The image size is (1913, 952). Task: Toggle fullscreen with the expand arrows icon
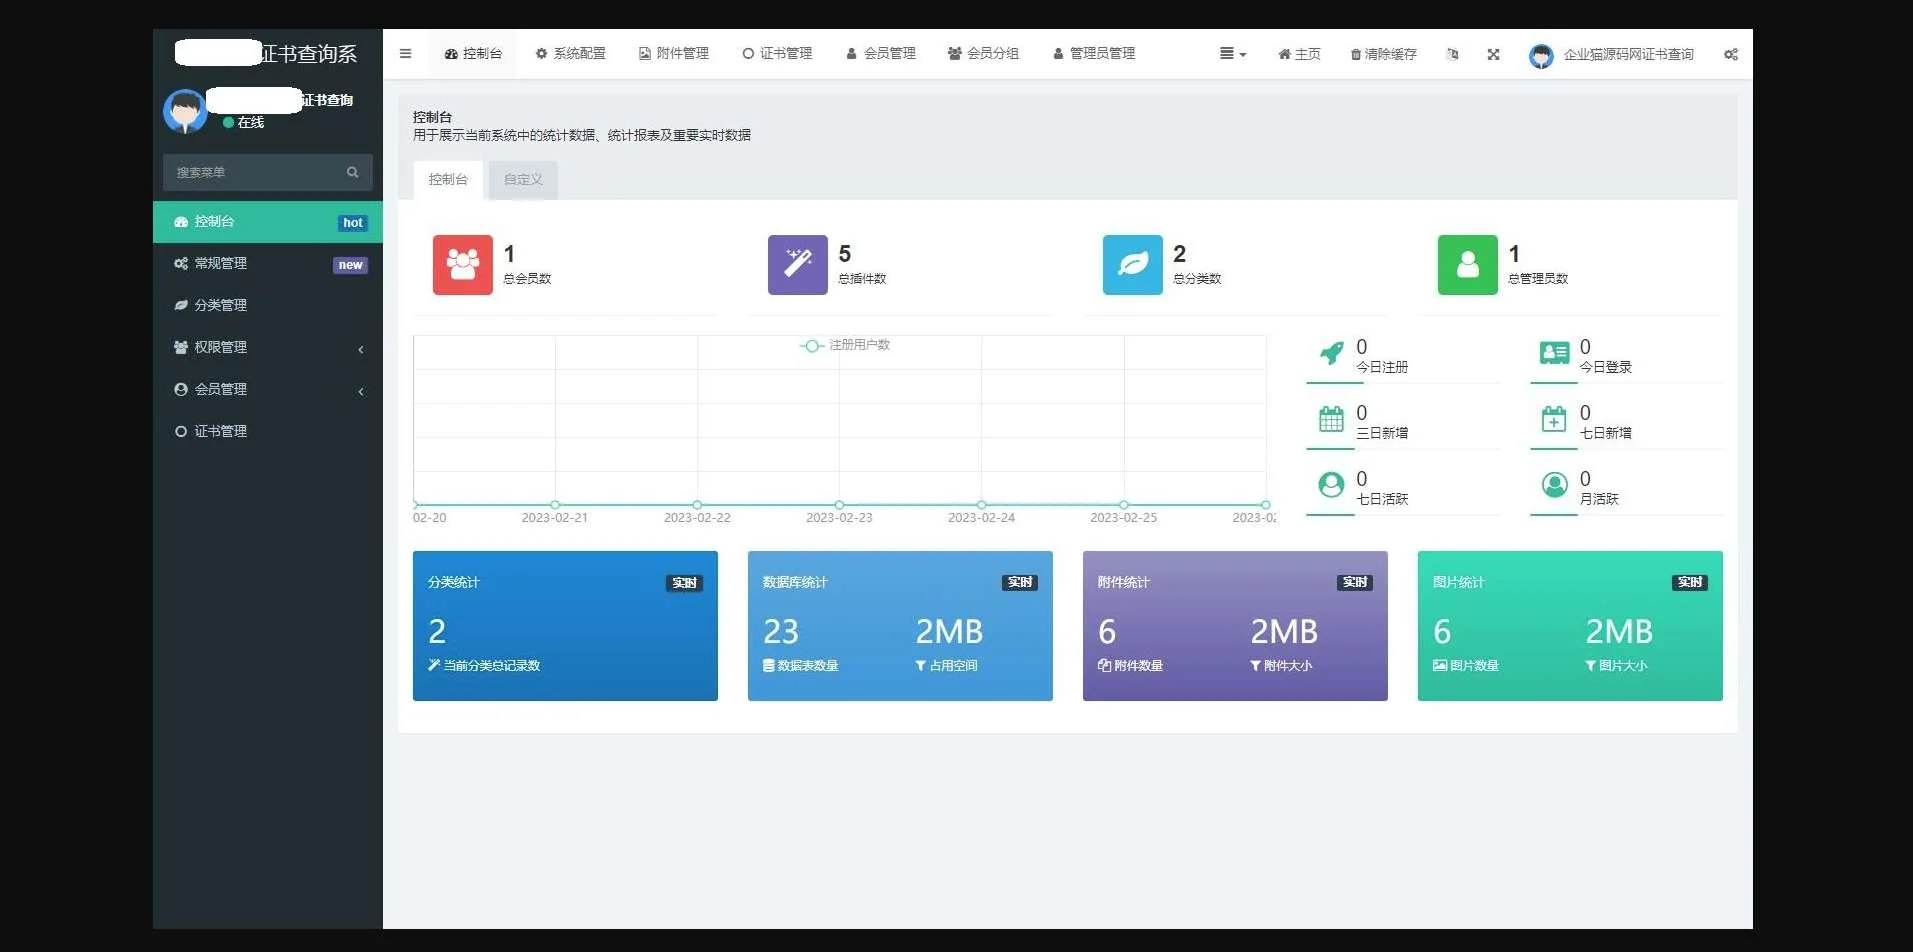(1493, 54)
